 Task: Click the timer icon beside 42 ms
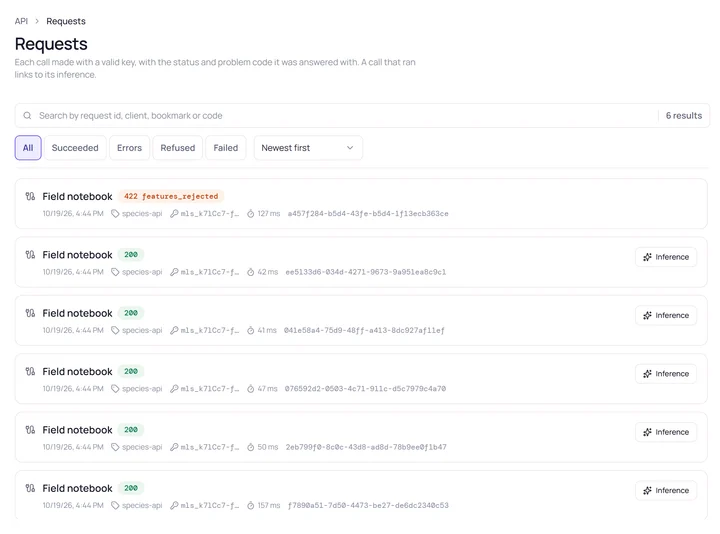pos(251,272)
